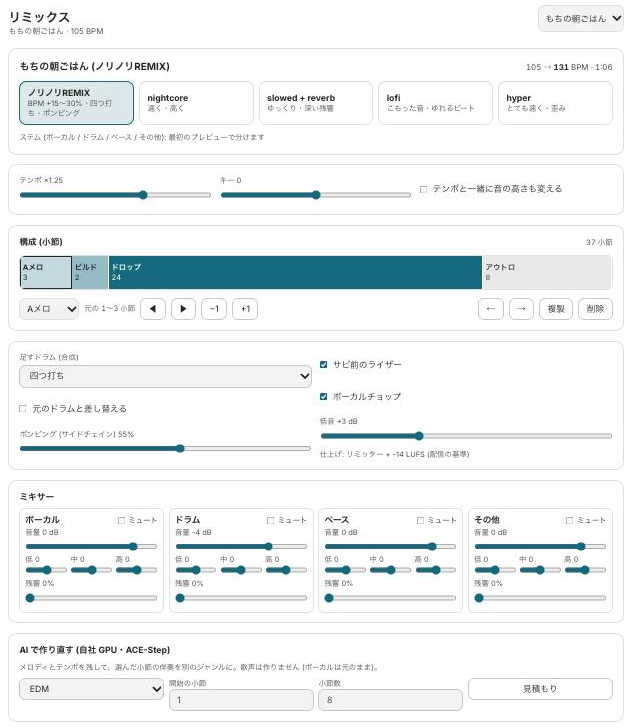Screen dimensions: 633x728
Task: Click the +1 bar increment button
Action: pyautogui.click(x=245, y=309)
